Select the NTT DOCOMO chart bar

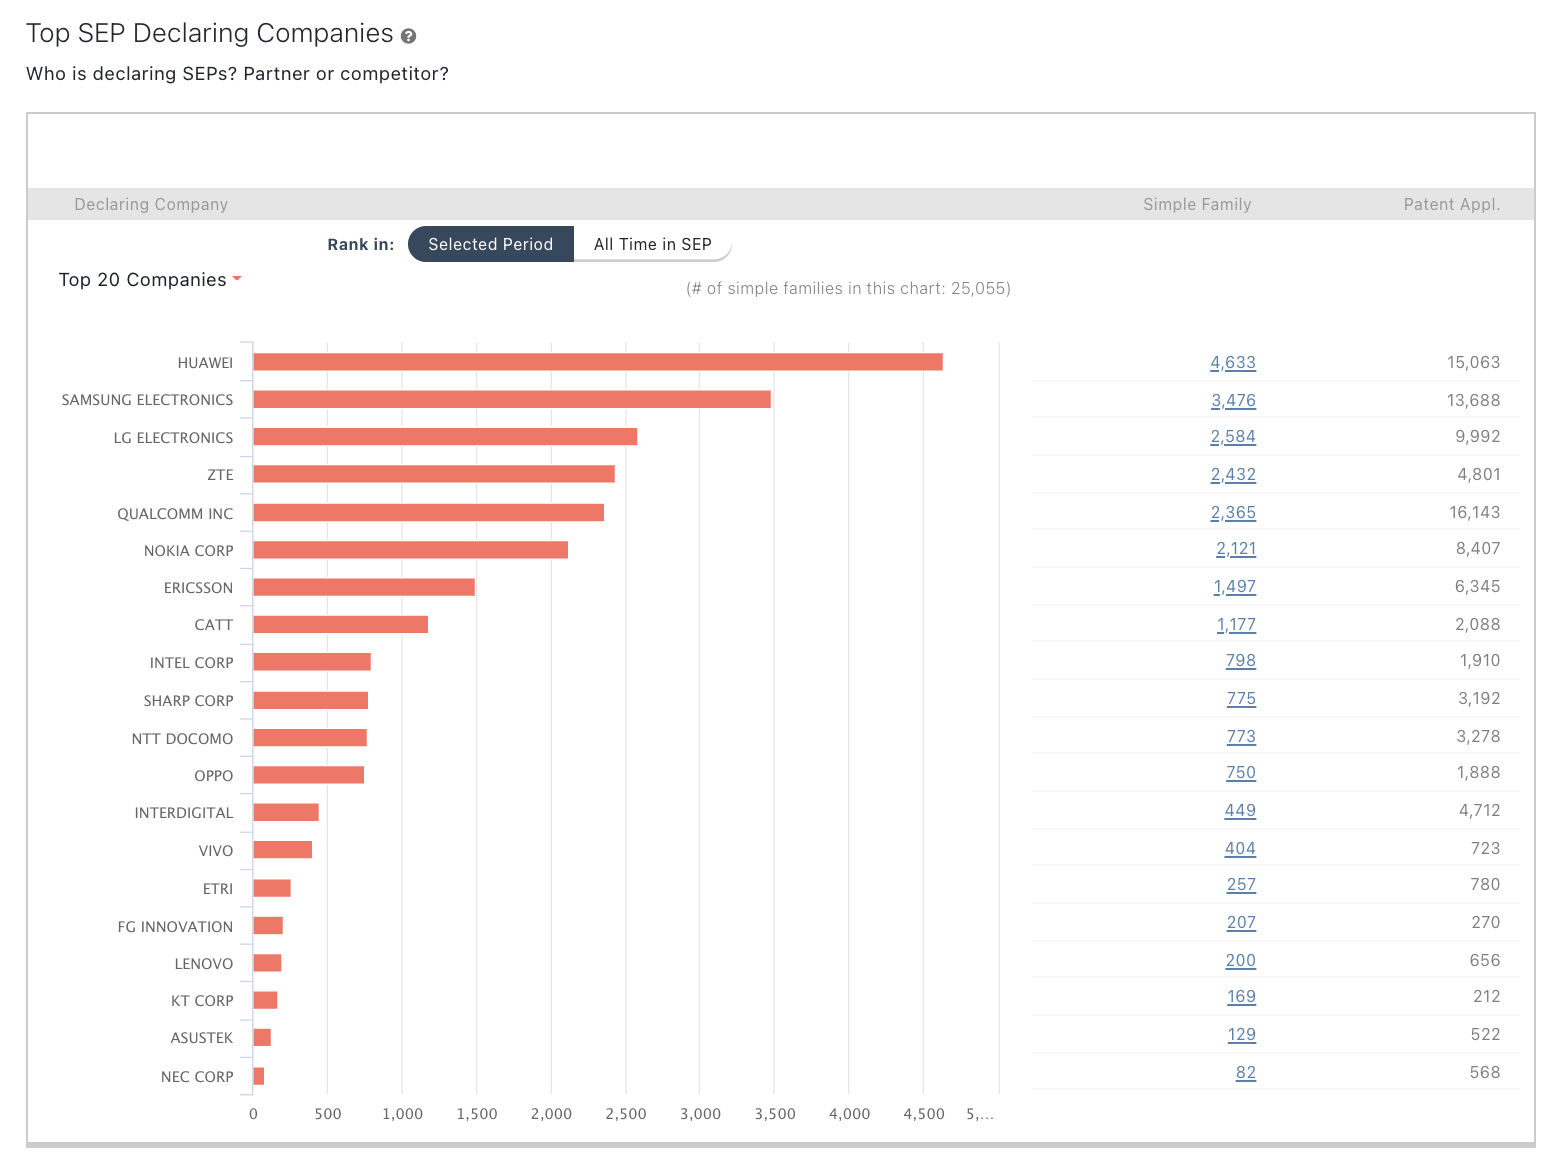pos(310,738)
